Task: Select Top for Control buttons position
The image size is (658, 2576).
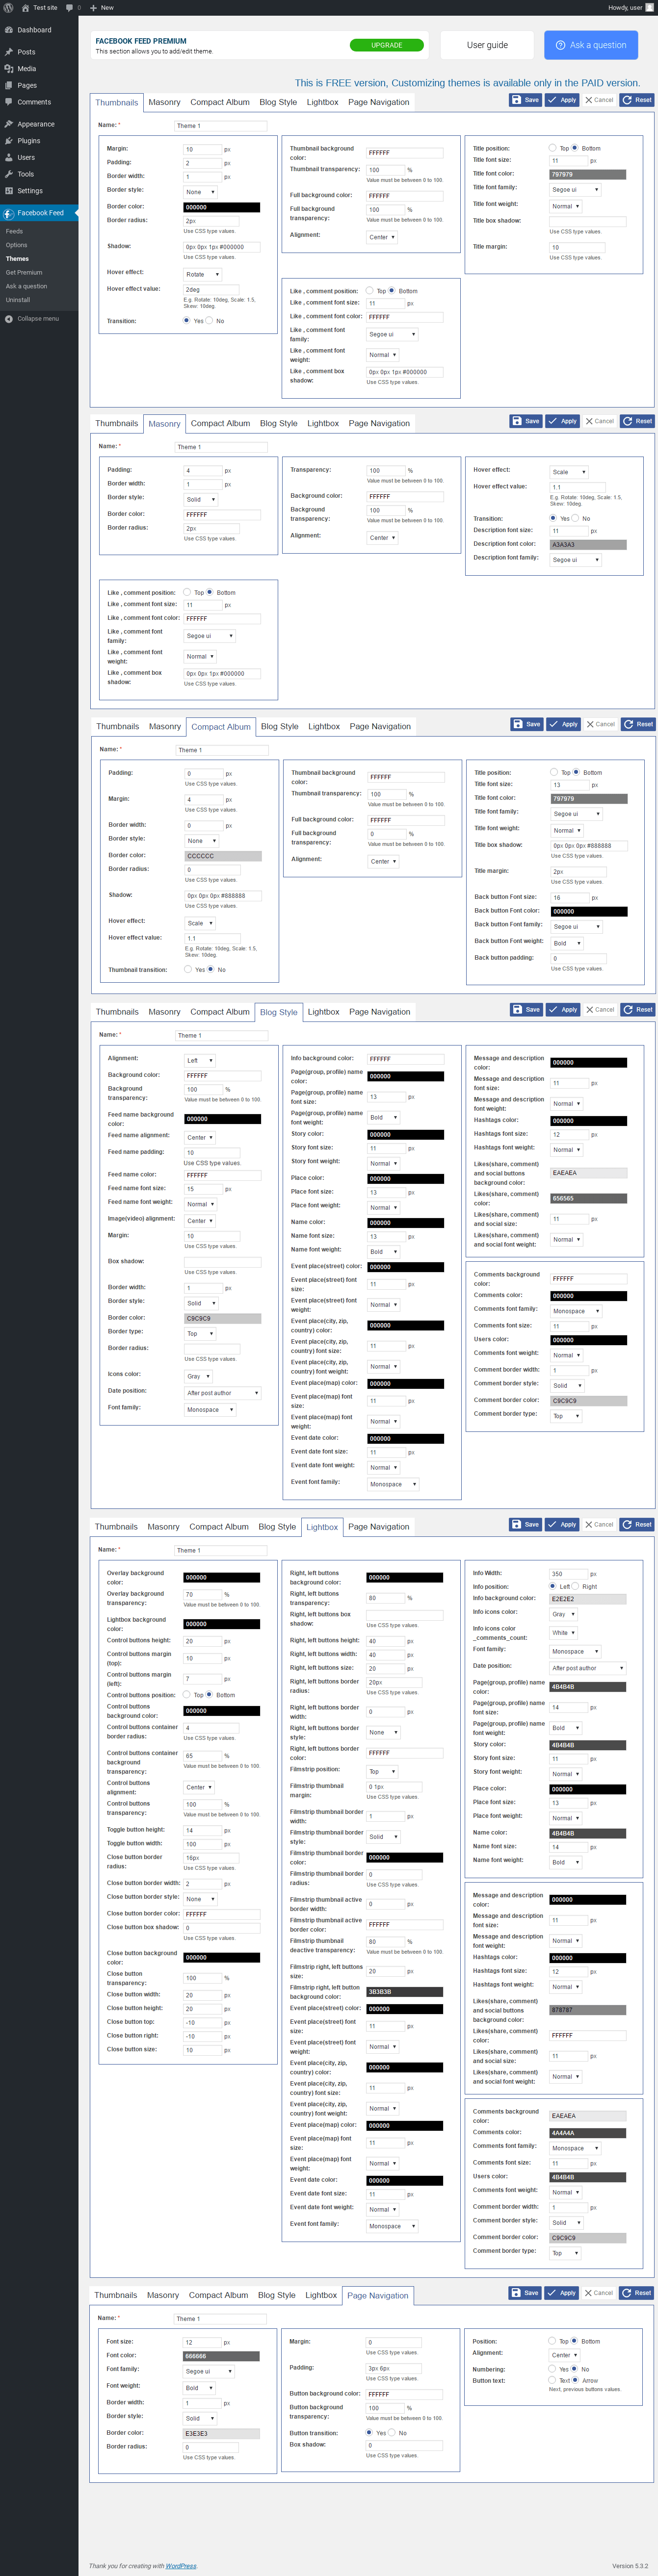Action: (187, 1694)
